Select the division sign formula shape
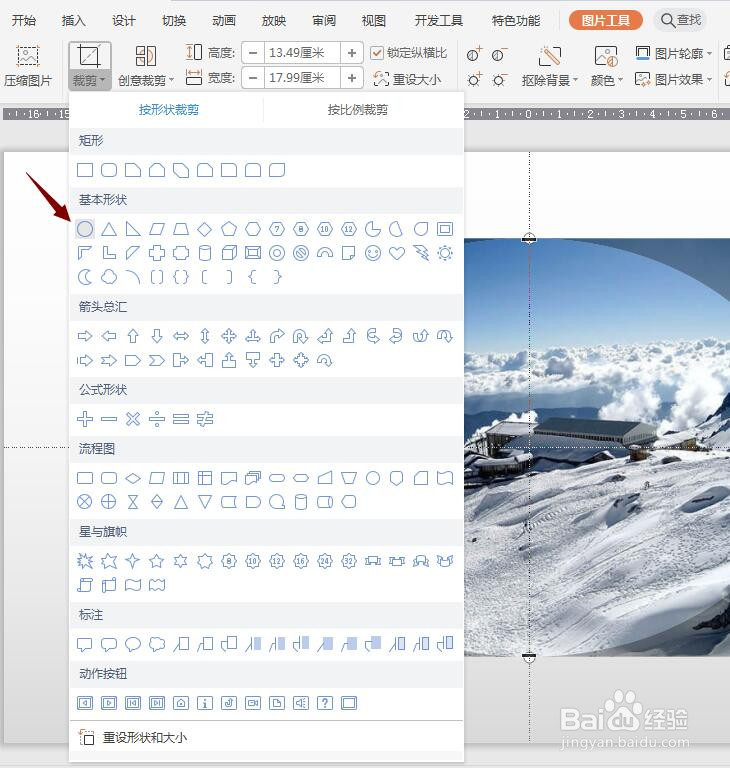730x768 pixels. pos(157,419)
